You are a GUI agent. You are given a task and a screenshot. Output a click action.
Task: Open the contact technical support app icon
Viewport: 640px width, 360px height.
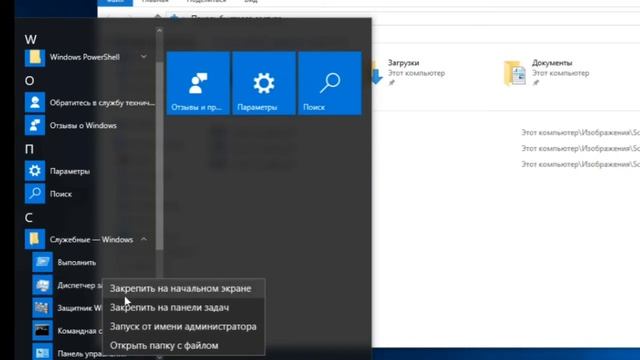tap(35, 102)
